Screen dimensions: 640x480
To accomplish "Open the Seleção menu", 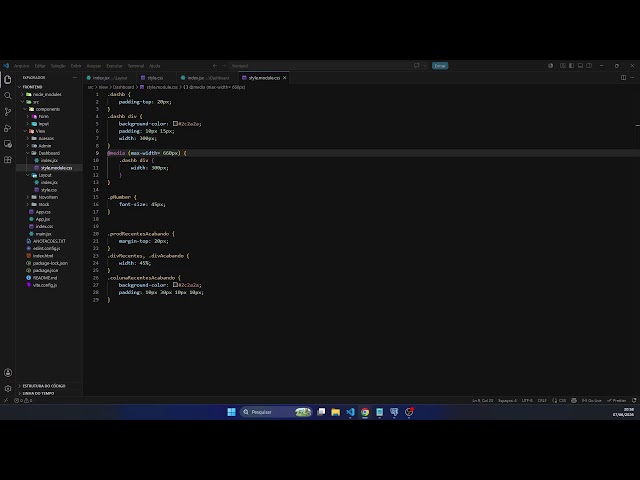I will [x=58, y=66].
